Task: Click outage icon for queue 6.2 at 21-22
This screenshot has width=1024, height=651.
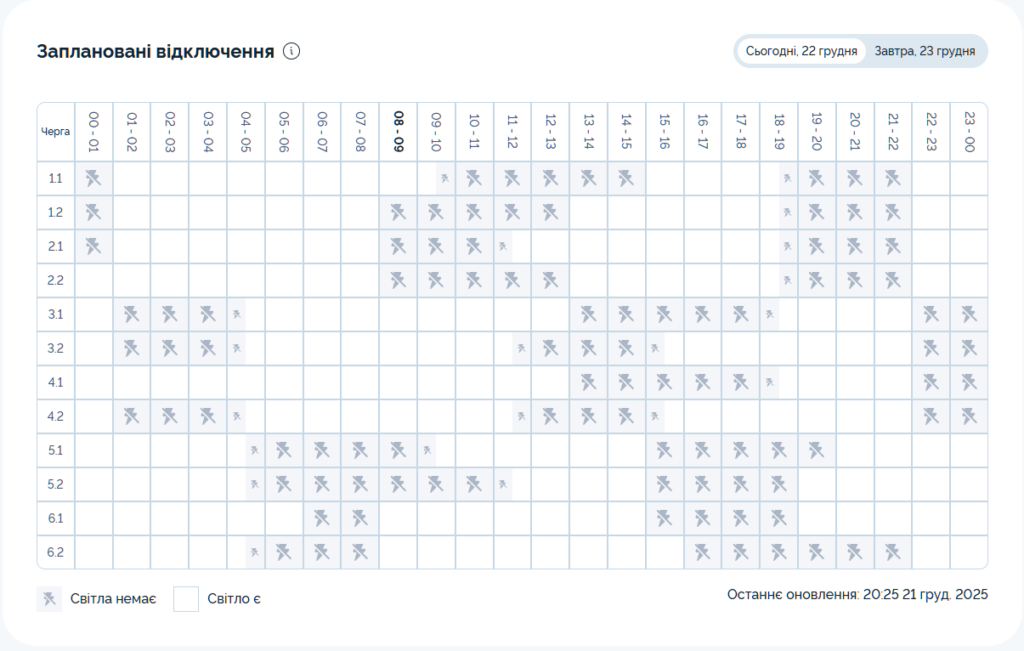Action: click(x=892, y=552)
